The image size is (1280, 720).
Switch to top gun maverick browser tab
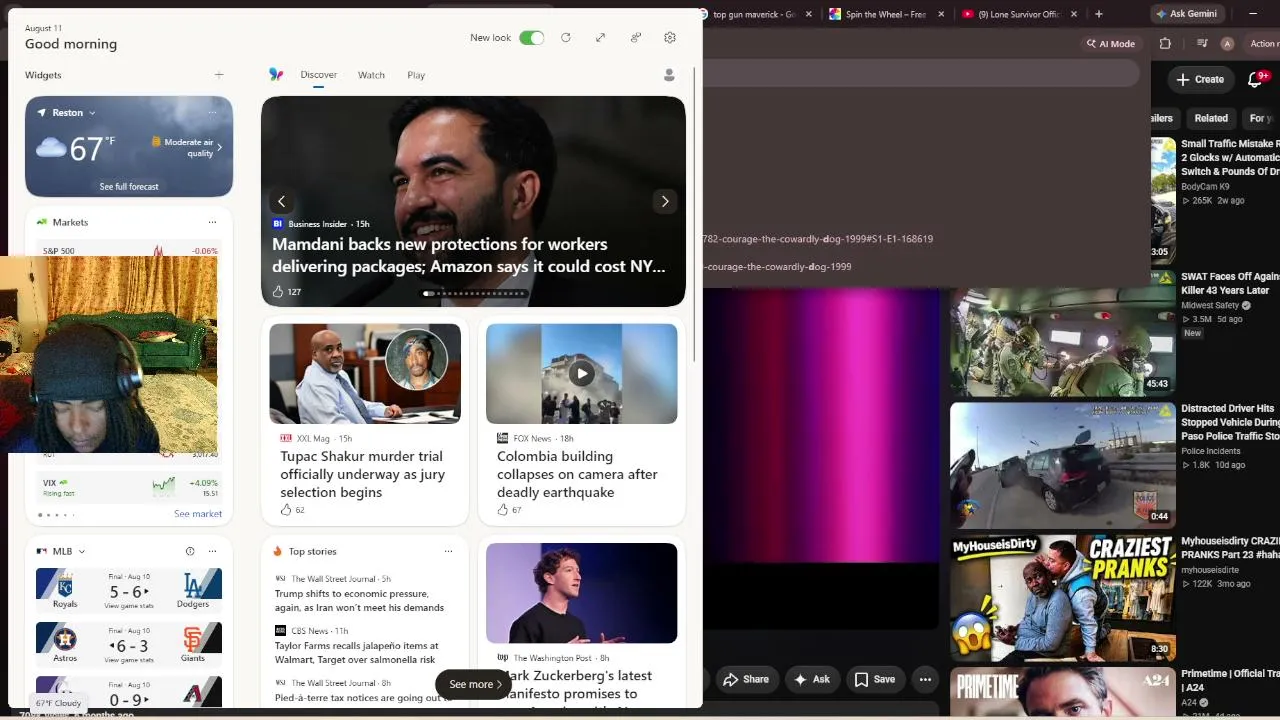(755, 14)
